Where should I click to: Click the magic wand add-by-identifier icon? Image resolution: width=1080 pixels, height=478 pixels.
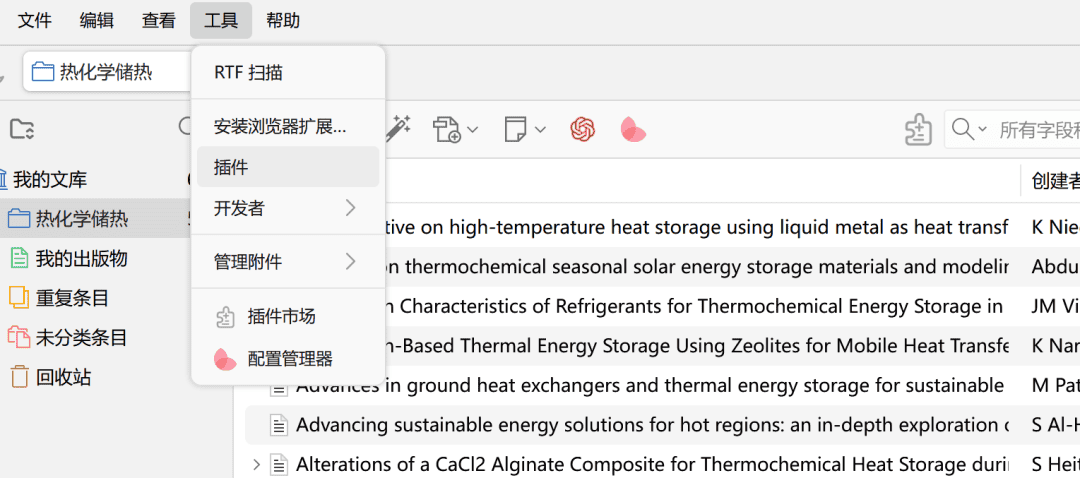click(400, 128)
